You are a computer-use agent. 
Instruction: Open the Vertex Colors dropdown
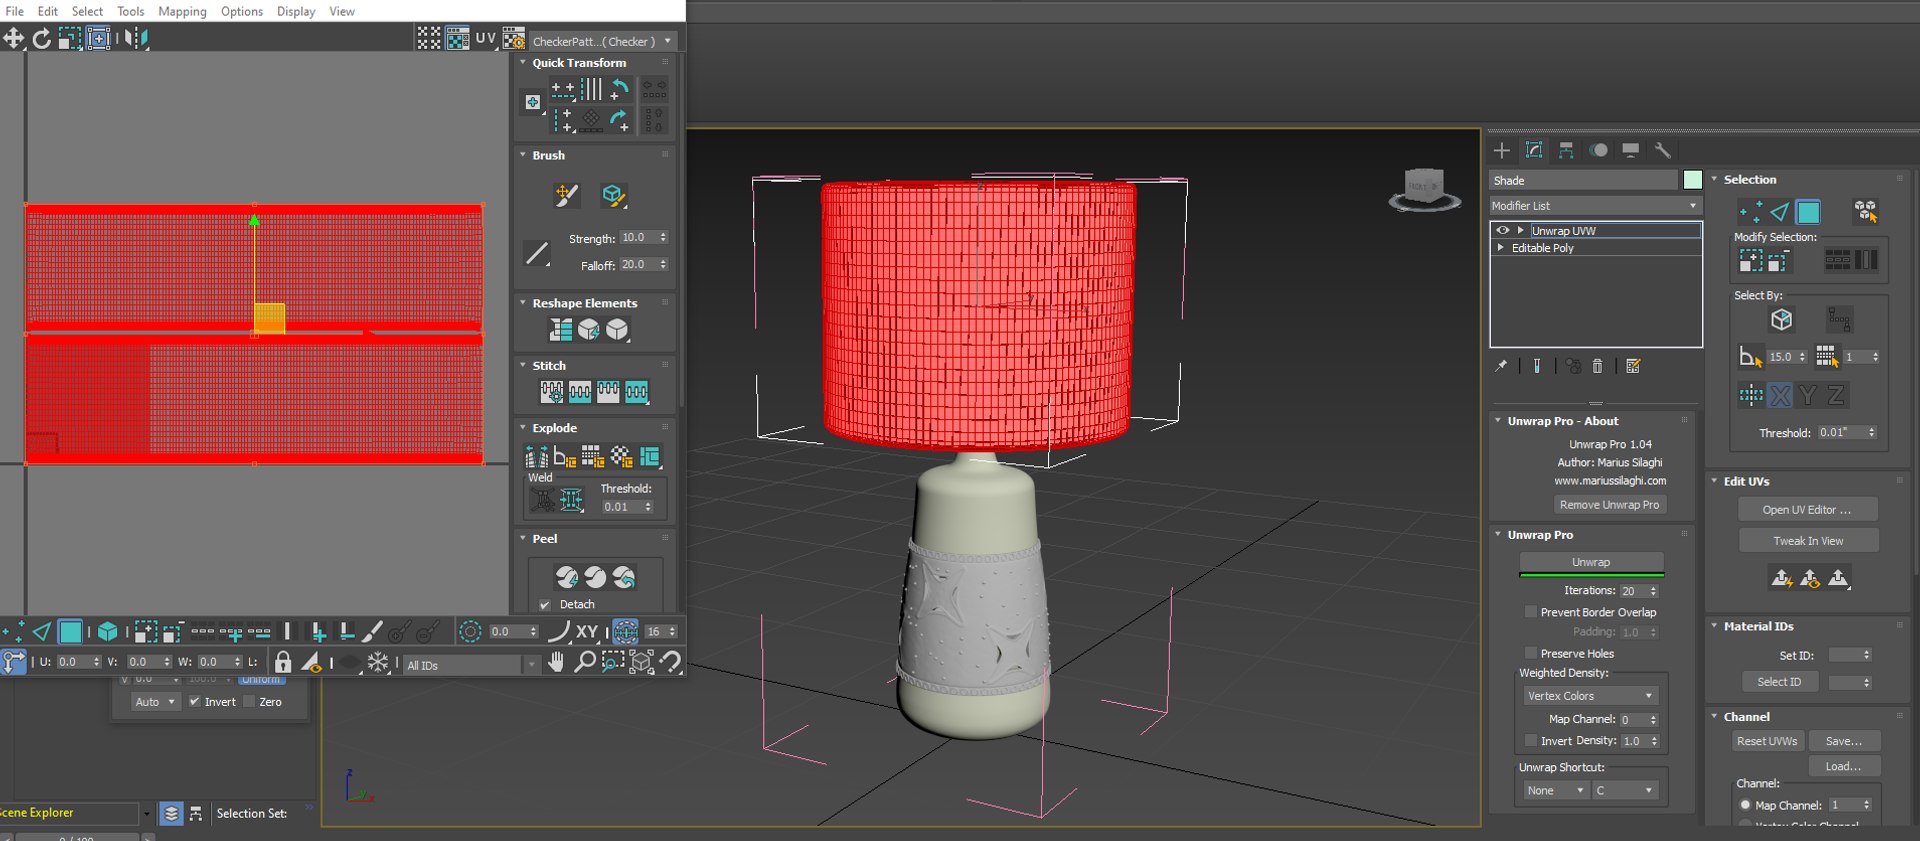[1590, 695]
